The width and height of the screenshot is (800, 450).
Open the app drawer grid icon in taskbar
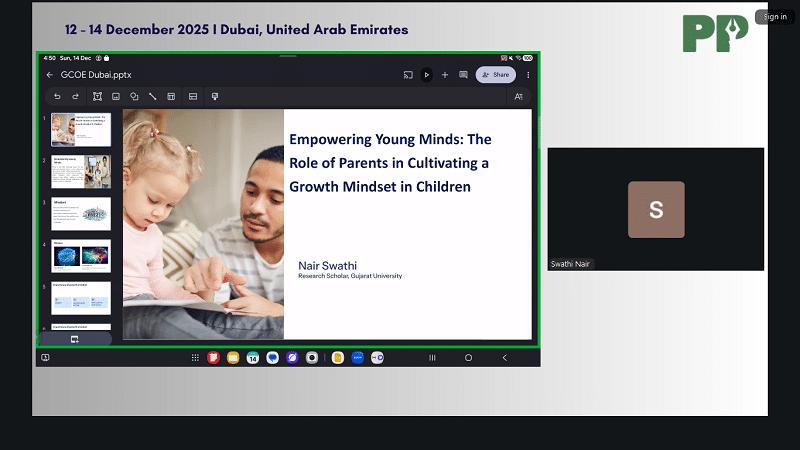(194, 357)
